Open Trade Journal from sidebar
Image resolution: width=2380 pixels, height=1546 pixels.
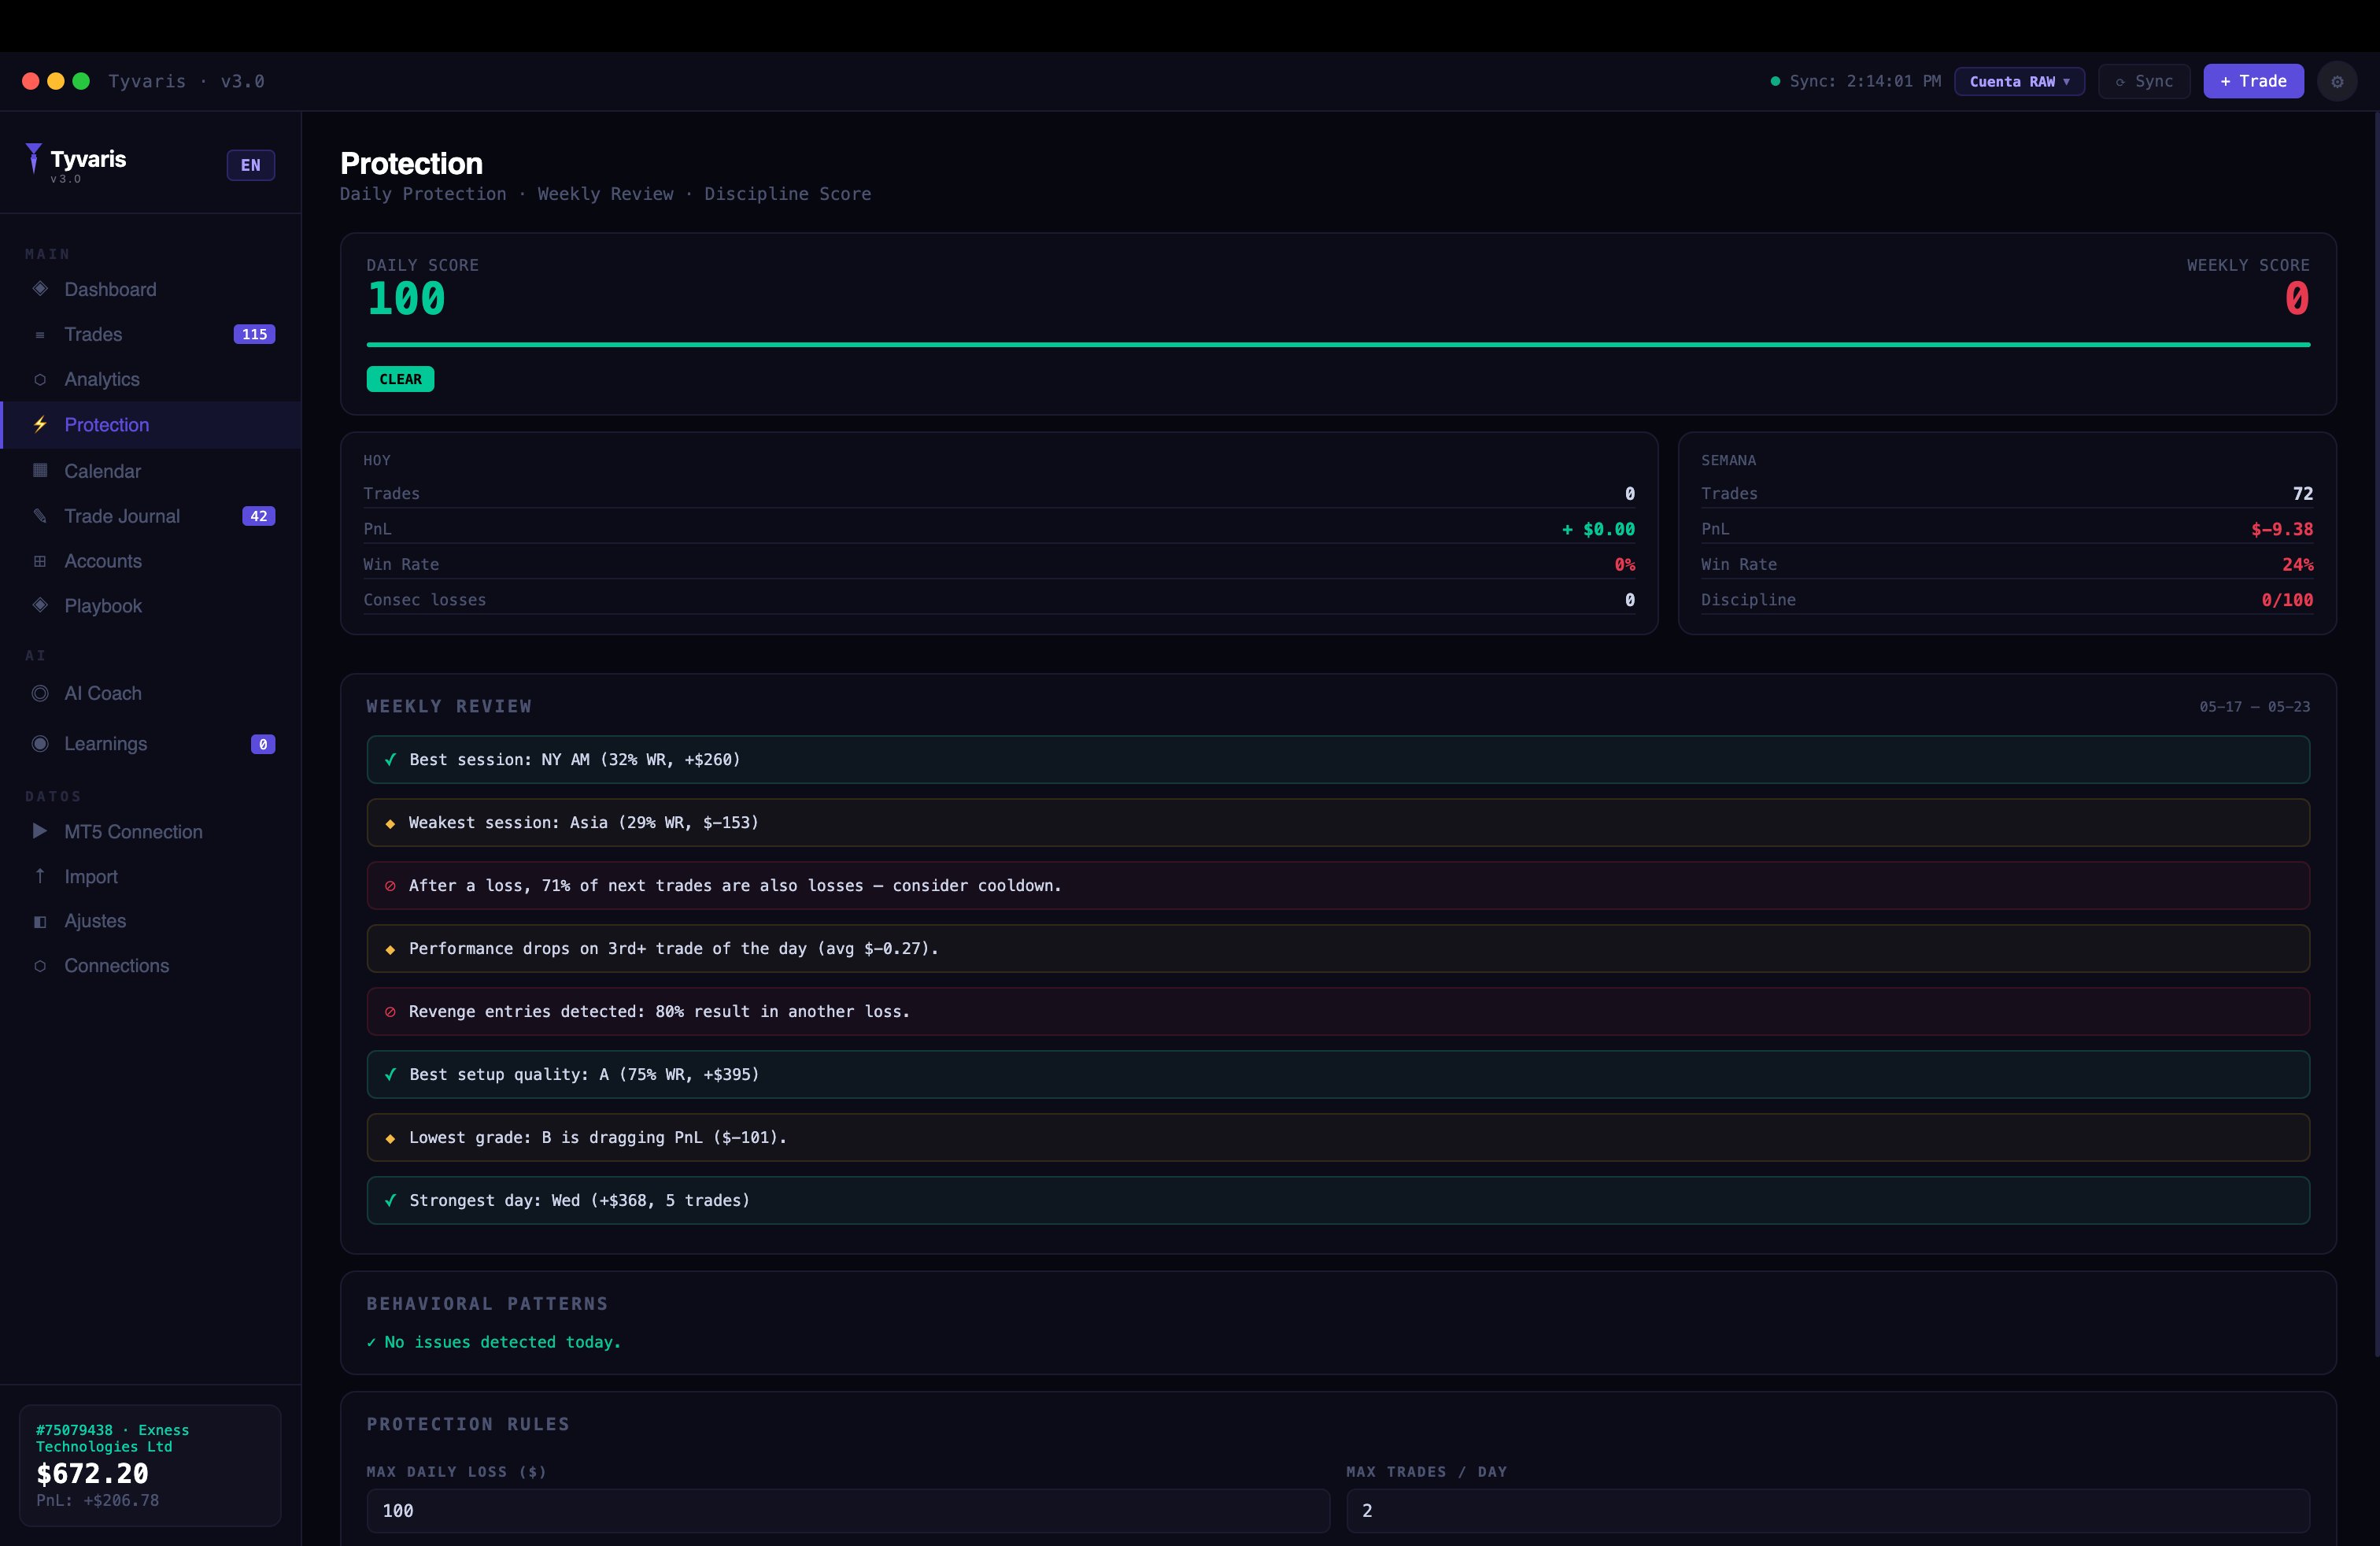(150, 516)
